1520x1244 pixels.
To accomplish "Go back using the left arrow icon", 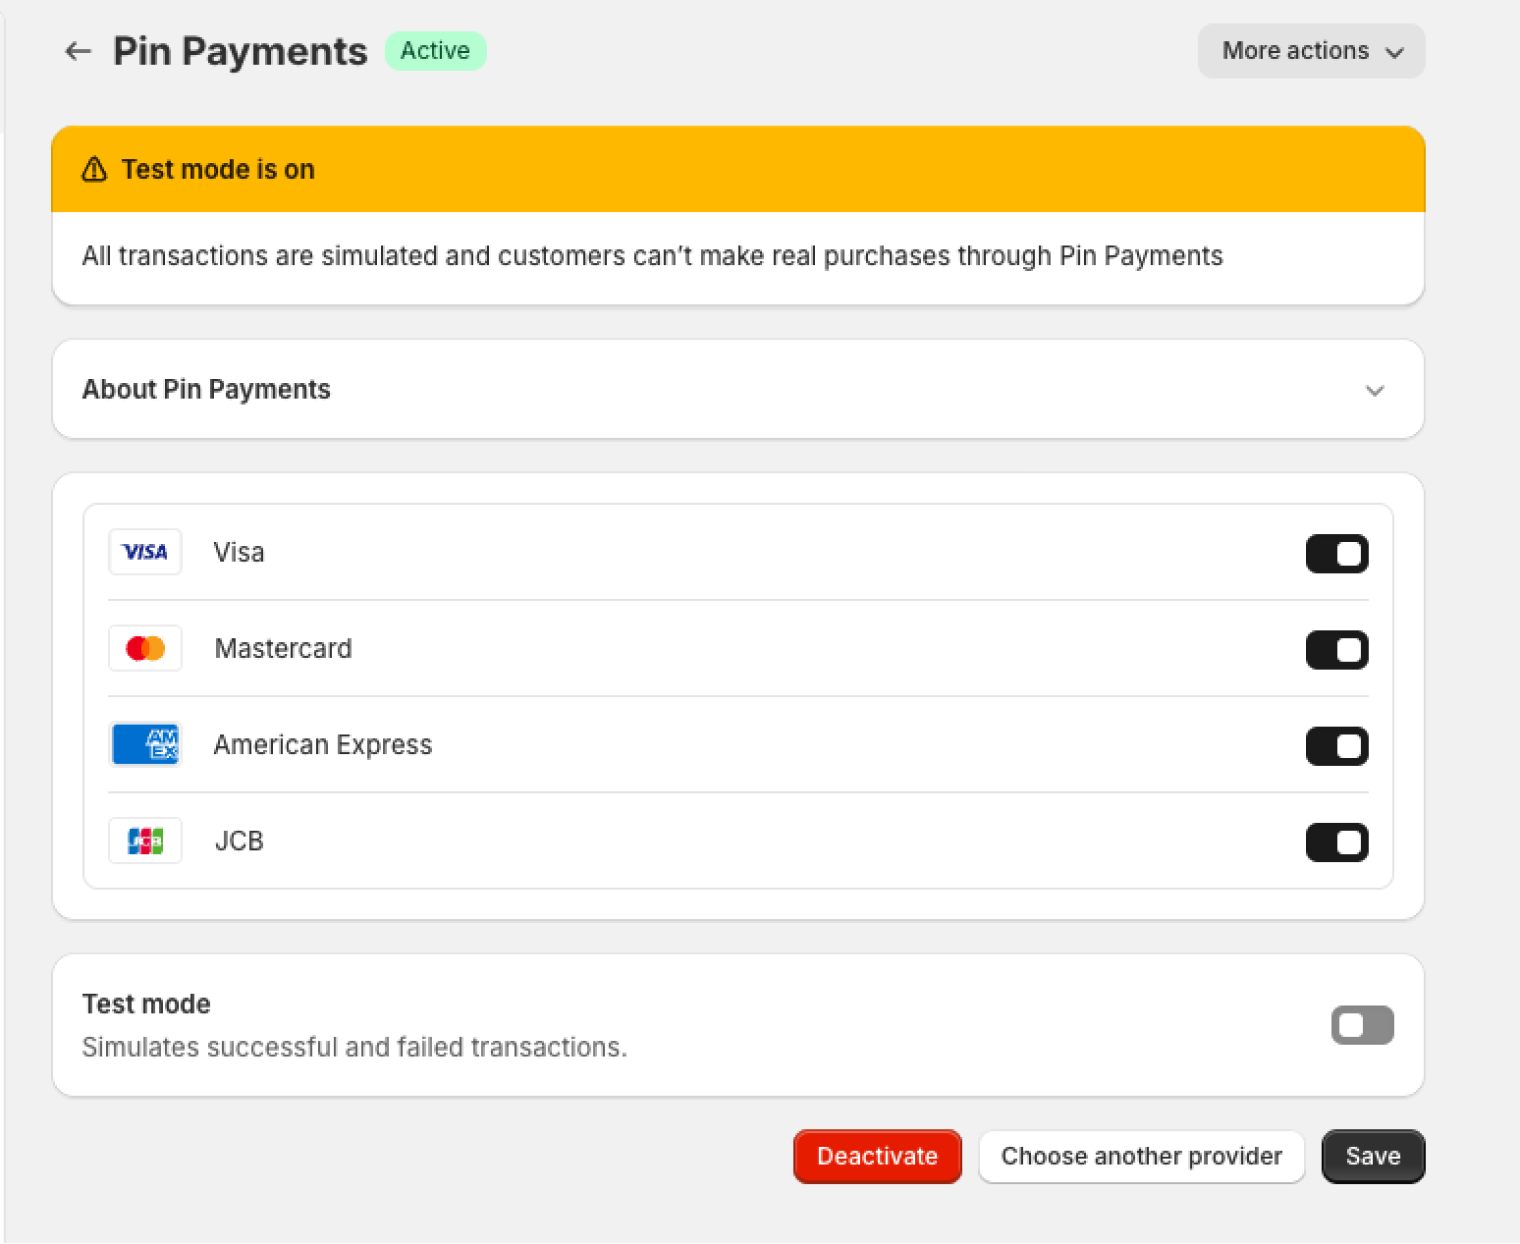I will pyautogui.click(x=78, y=51).
